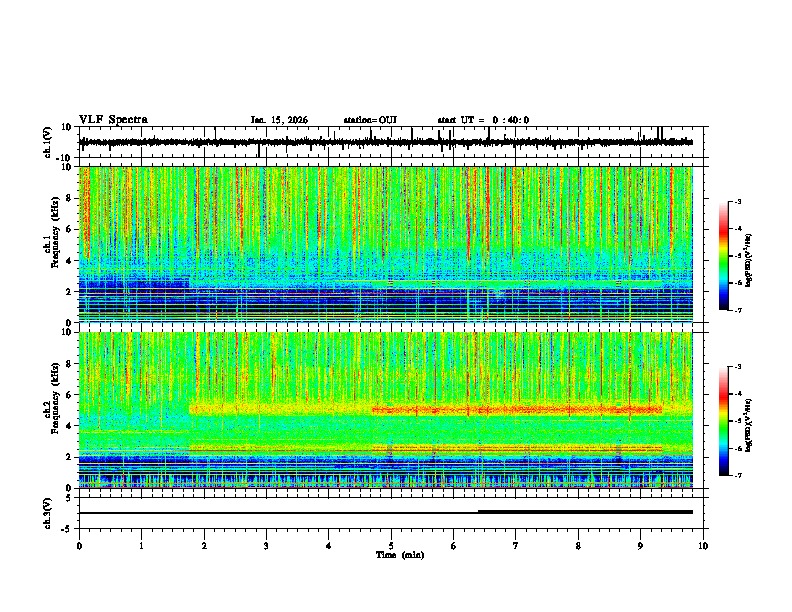Click the log(PSD) label beside ch.1 color bar
This screenshot has width=792, height=612.
click(x=749, y=261)
